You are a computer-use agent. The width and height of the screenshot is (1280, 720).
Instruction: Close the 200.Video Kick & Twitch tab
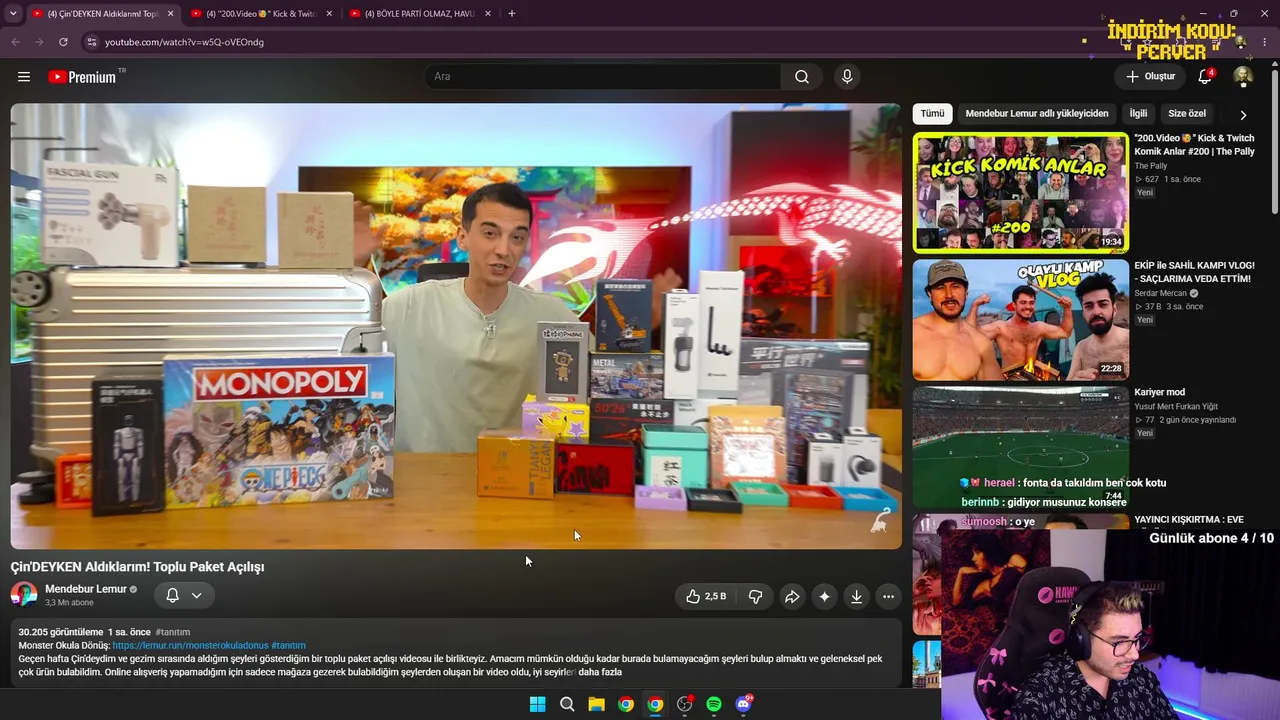pyautogui.click(x=329, y=14)
